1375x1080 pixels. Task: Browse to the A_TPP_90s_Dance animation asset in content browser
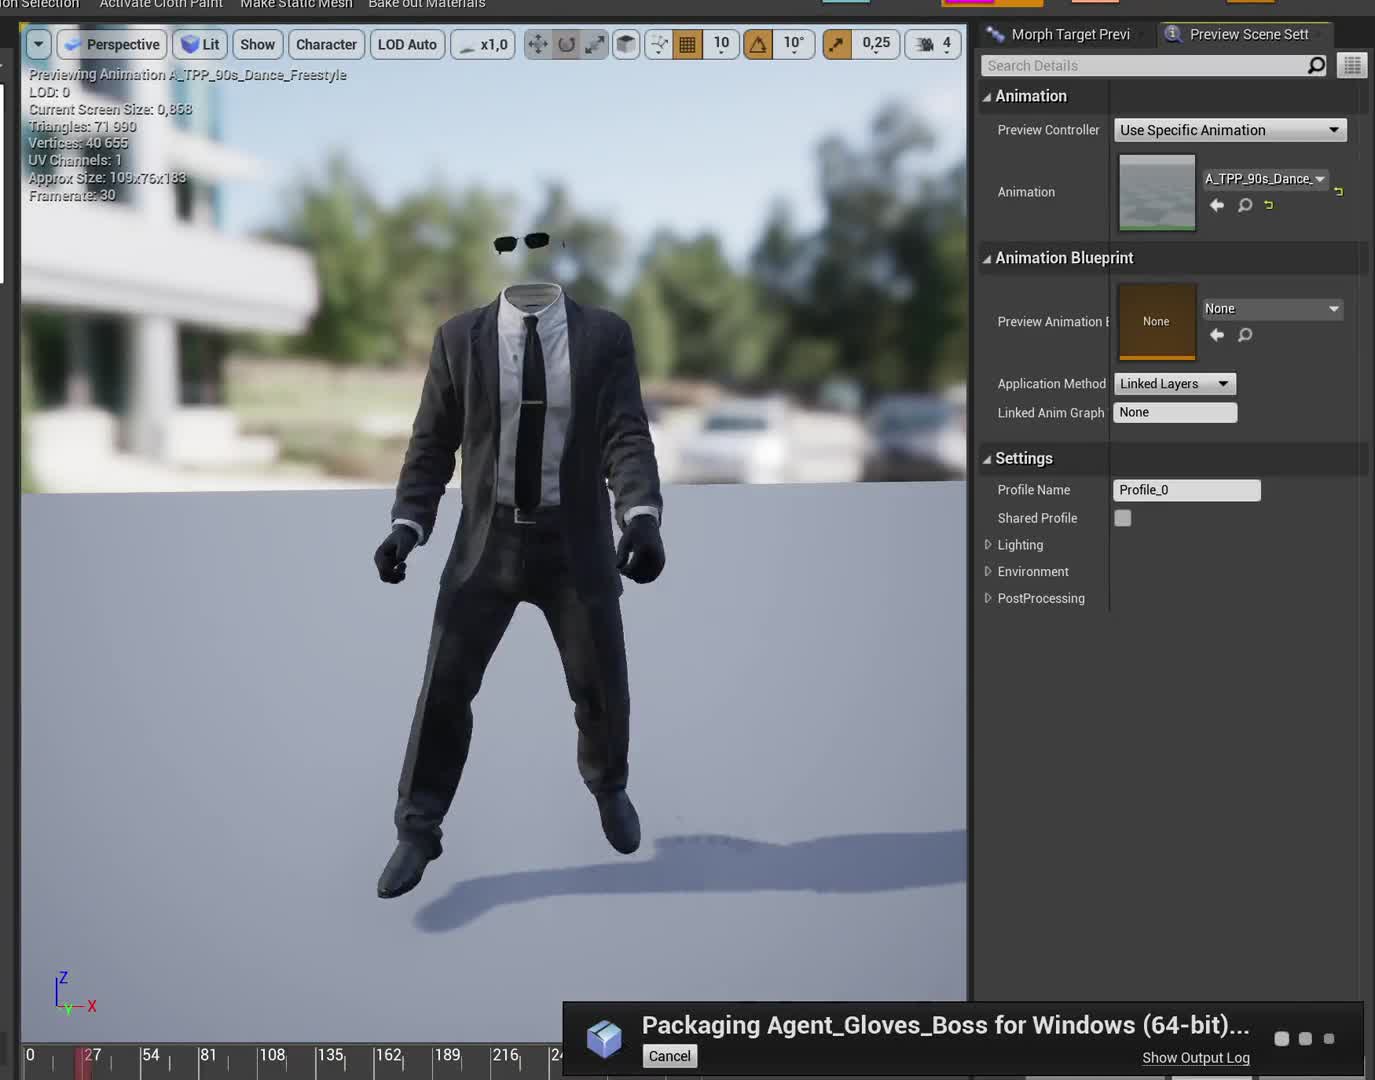point(1245,205)
